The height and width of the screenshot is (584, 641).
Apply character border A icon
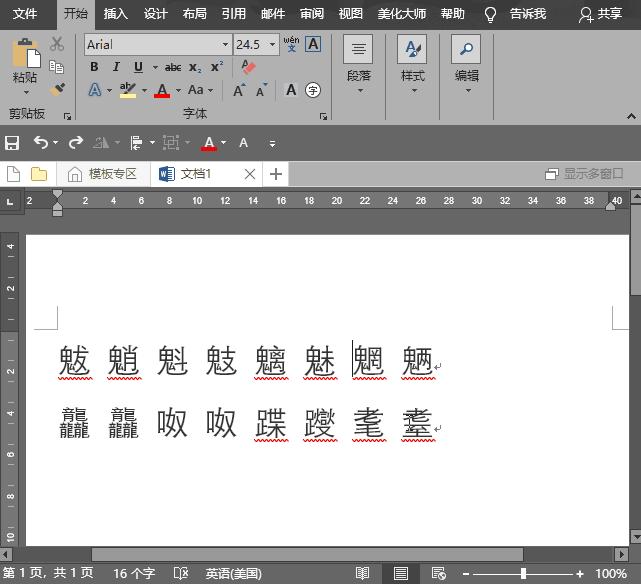point(313,44)
